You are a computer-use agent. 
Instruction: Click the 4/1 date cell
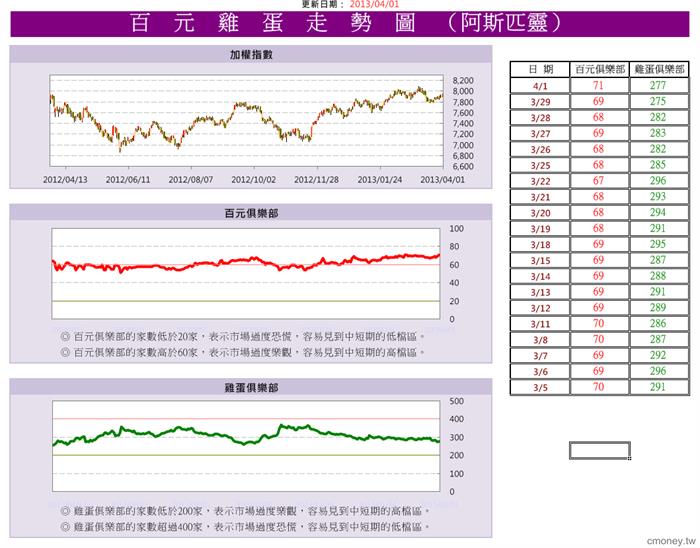pyautogui.click(x=540, y=86)
